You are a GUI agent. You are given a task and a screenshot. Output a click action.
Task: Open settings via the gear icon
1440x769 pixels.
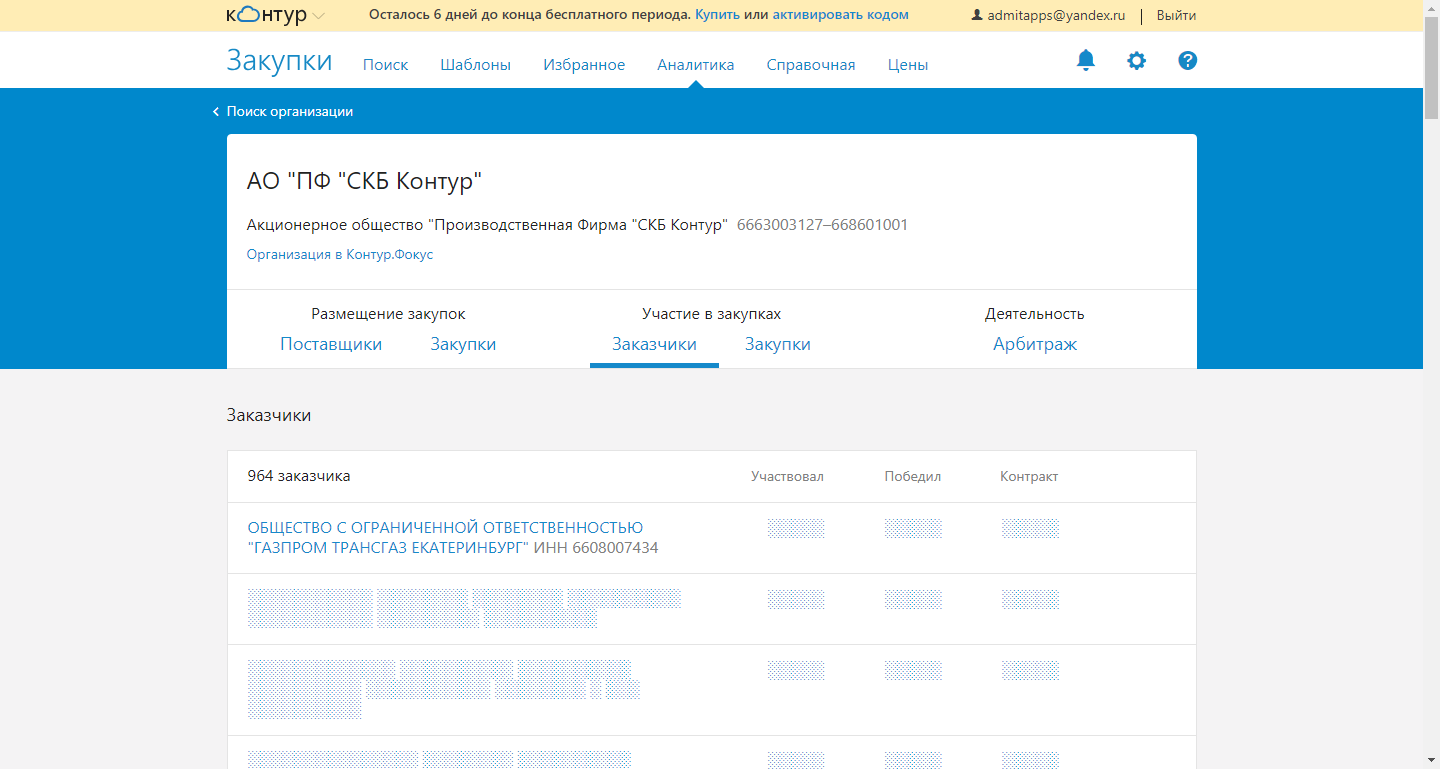click(x=1136, y=61)
